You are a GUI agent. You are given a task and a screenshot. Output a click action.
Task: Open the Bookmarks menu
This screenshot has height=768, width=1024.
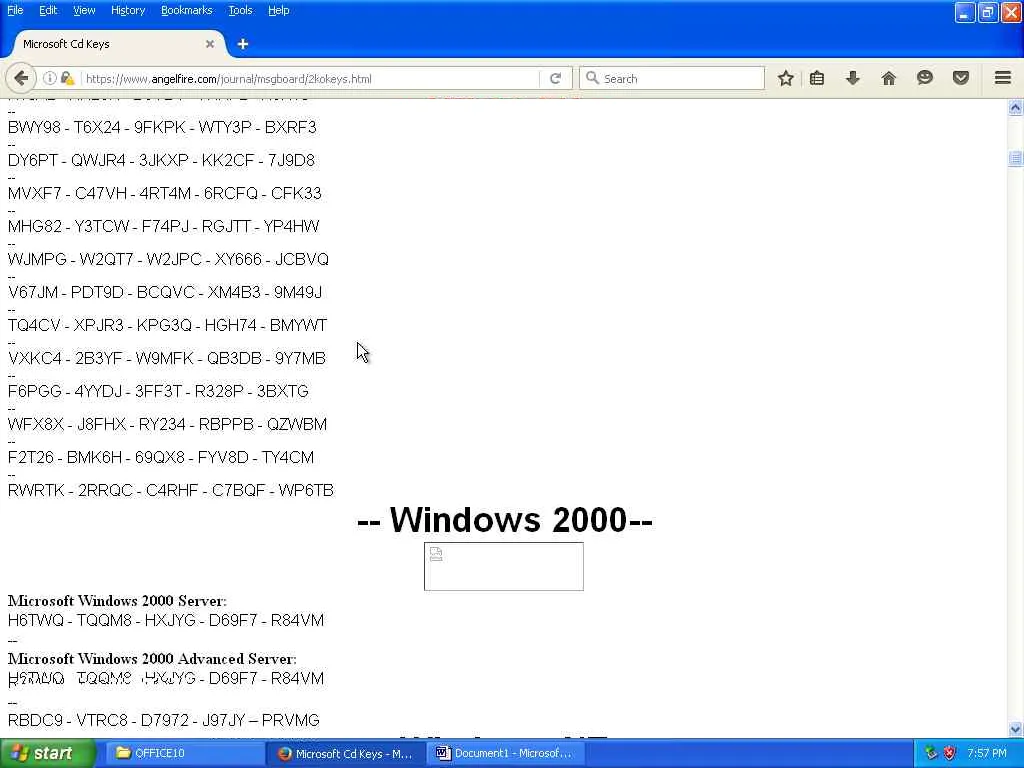pyautogui.click(x=187, y=10)
